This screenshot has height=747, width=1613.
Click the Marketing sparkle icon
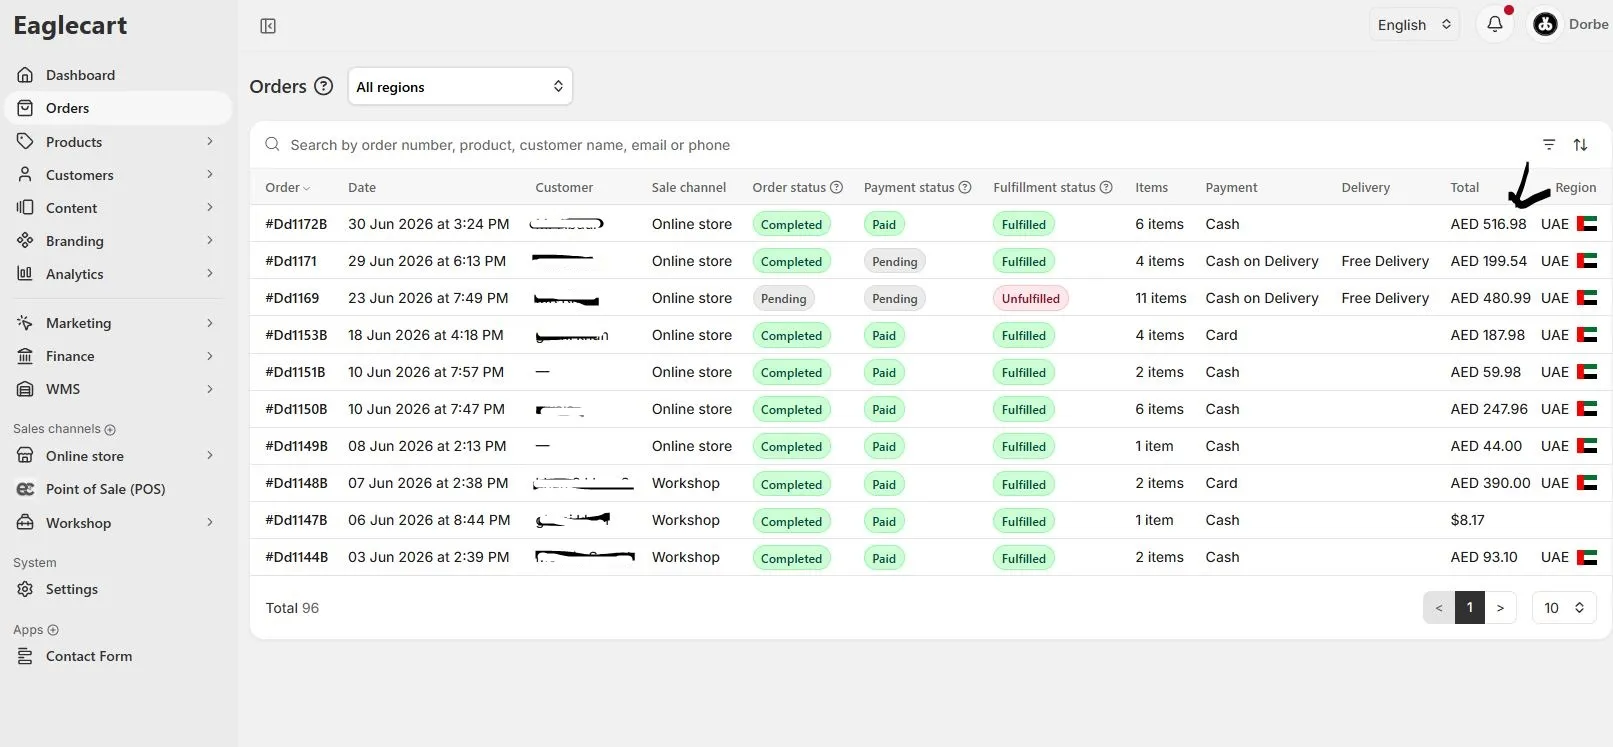25,323
